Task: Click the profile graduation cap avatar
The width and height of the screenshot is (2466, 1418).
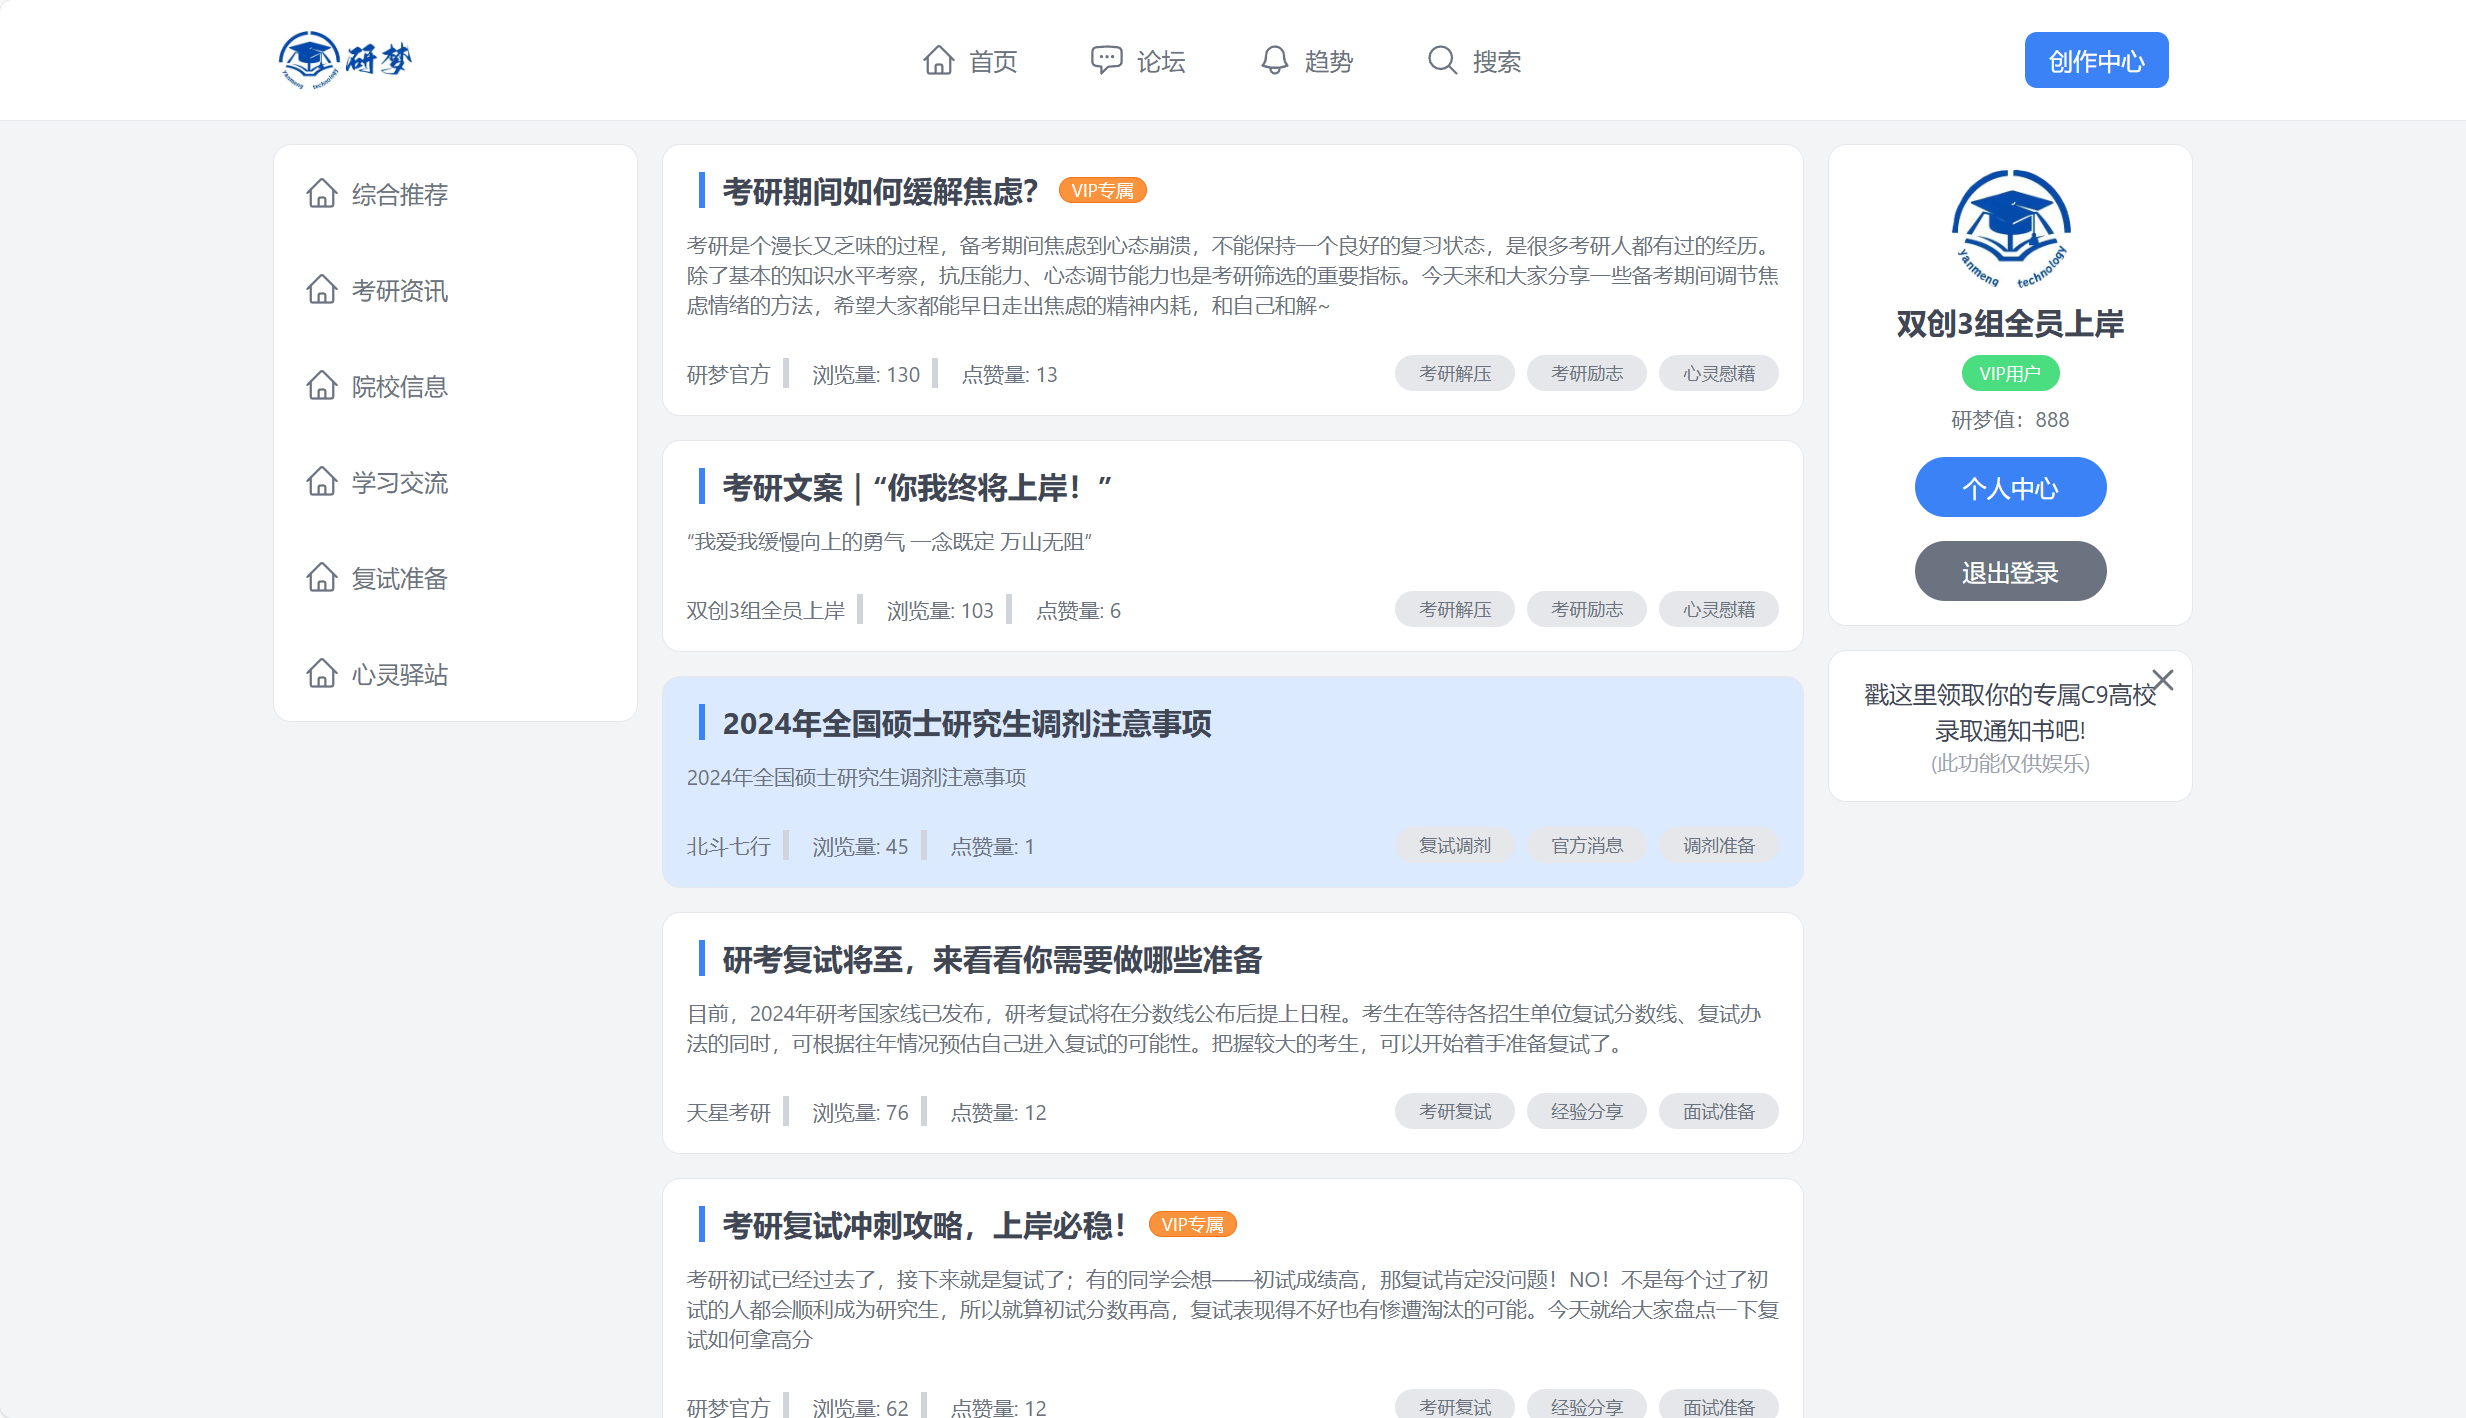Action: click(2009, 229)
